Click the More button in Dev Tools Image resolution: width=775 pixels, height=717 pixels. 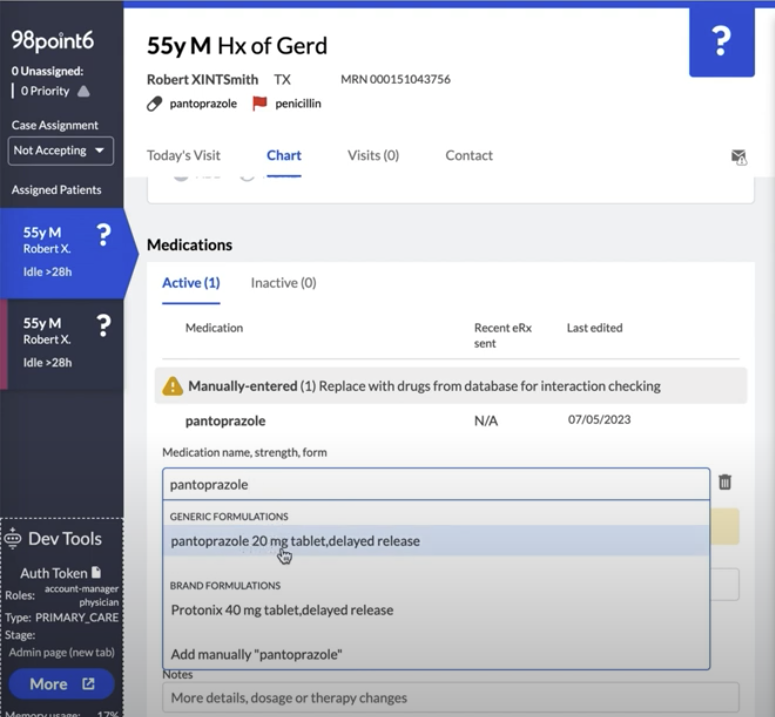pyautogui.click(x=61, y=684)
